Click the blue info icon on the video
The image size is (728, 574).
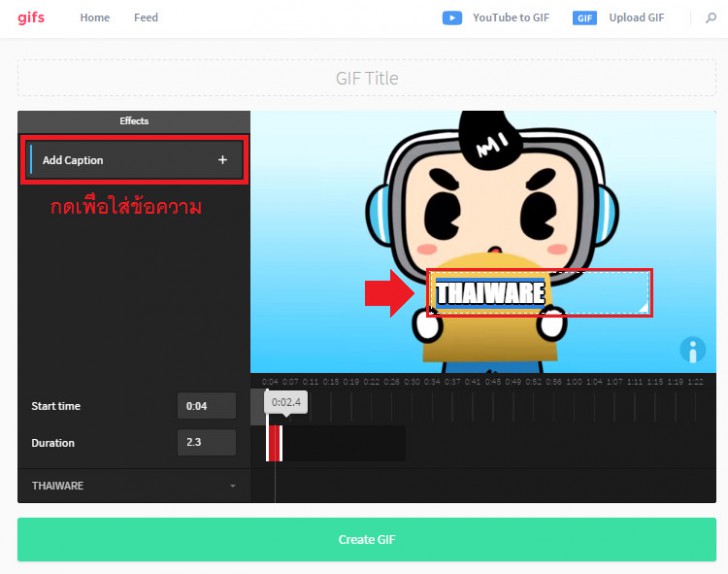tap(693, 350)
